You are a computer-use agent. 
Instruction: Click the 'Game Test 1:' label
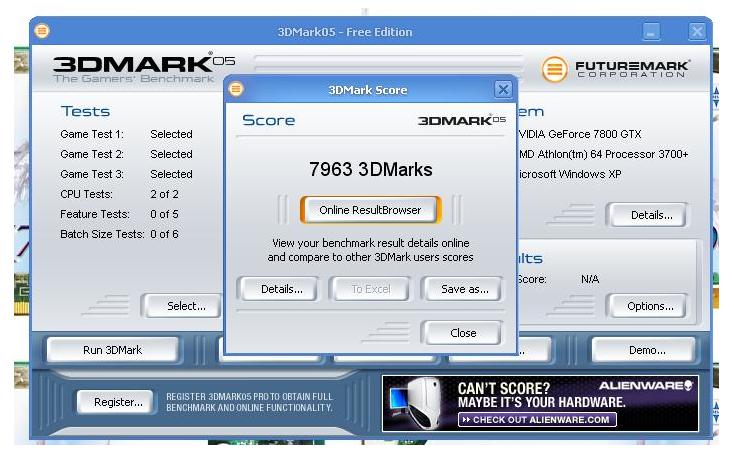(92, 134)
